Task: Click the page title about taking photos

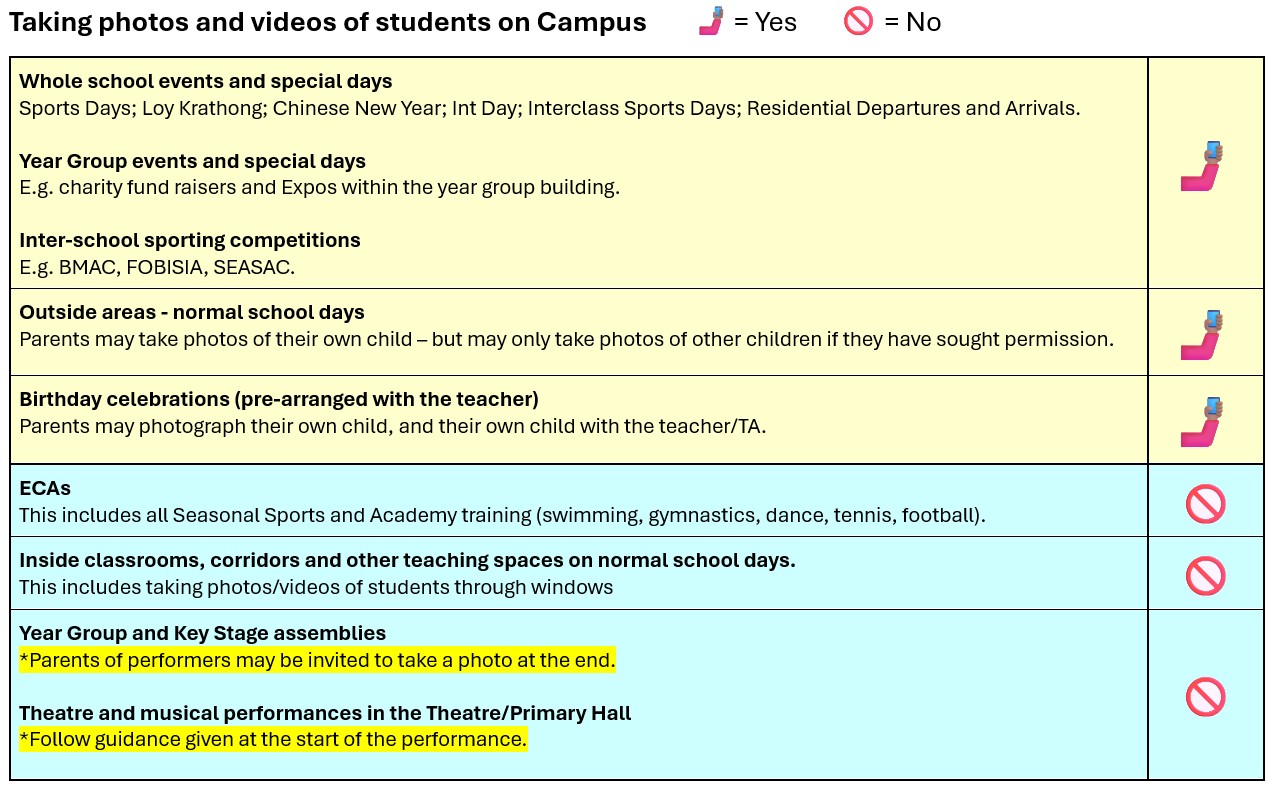Action: tap(328, 23)
